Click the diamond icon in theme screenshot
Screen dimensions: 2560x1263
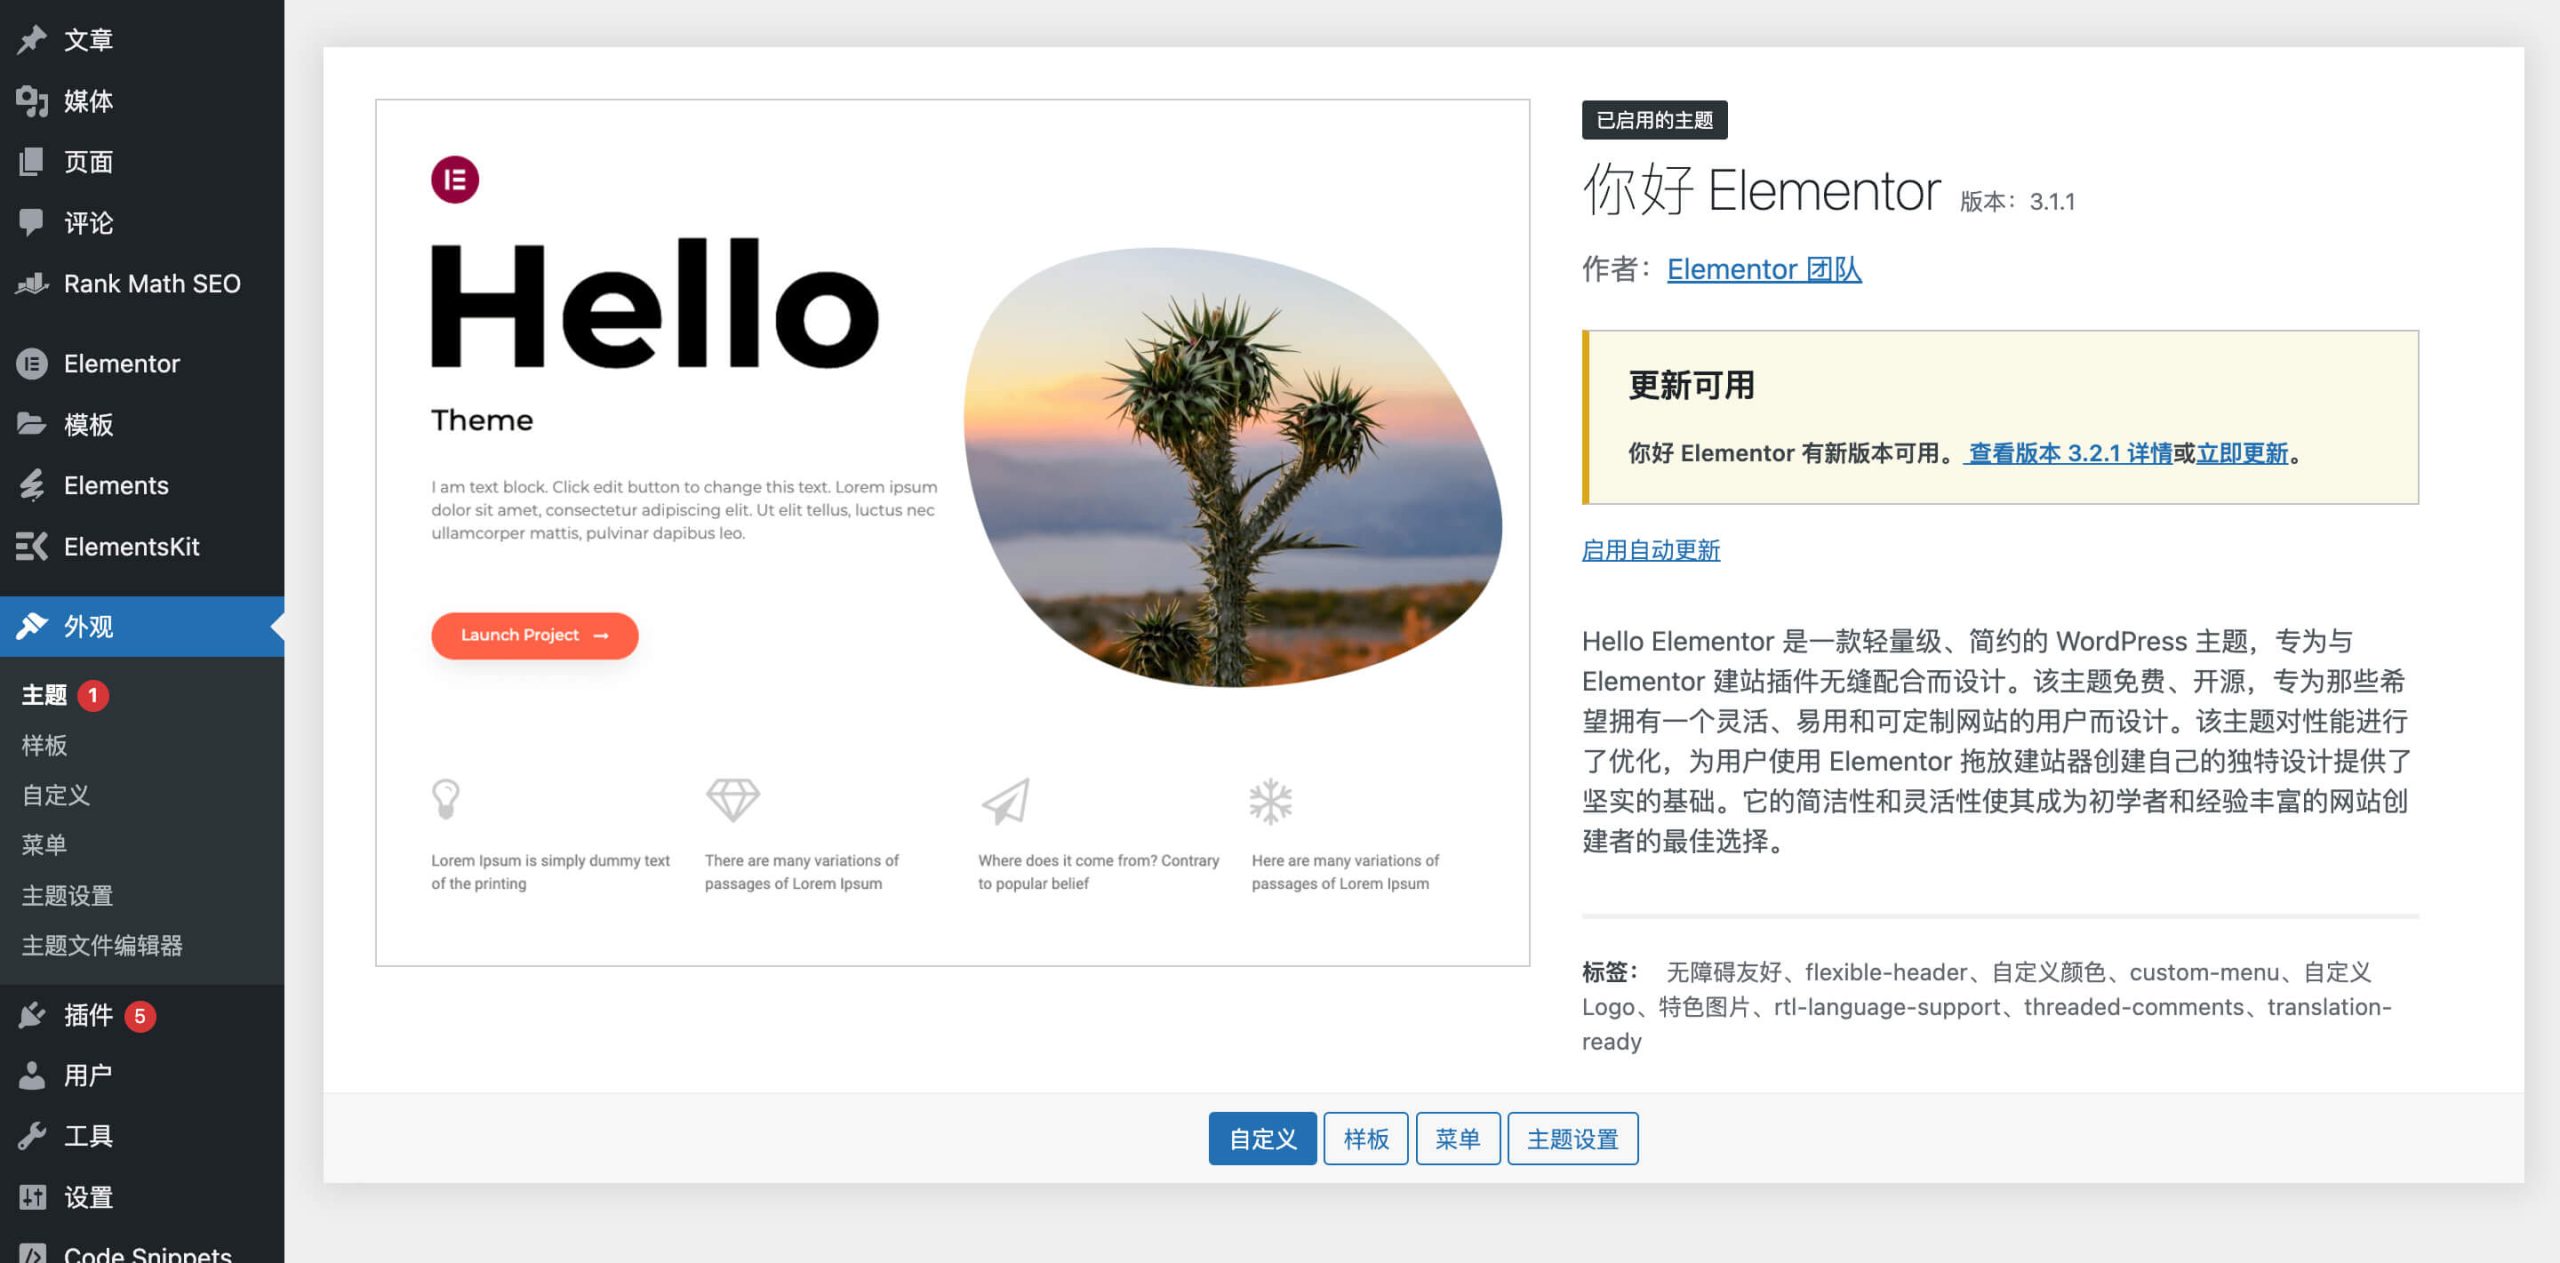click(x=732, y=800)
